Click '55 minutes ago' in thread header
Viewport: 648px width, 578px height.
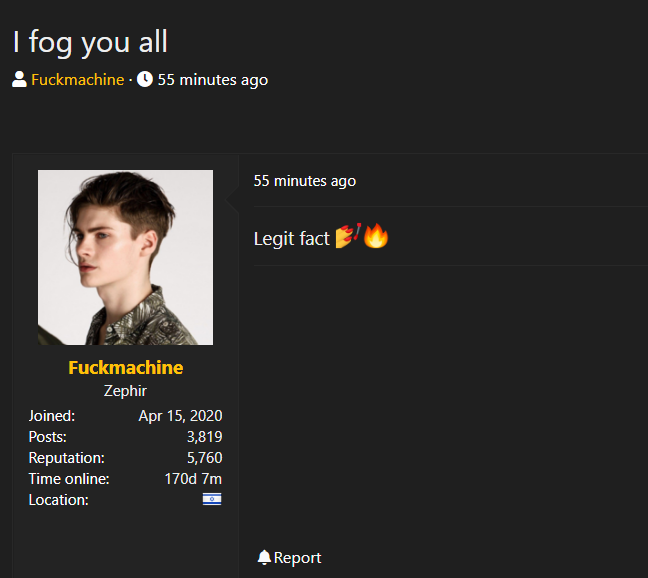(213, 80)
